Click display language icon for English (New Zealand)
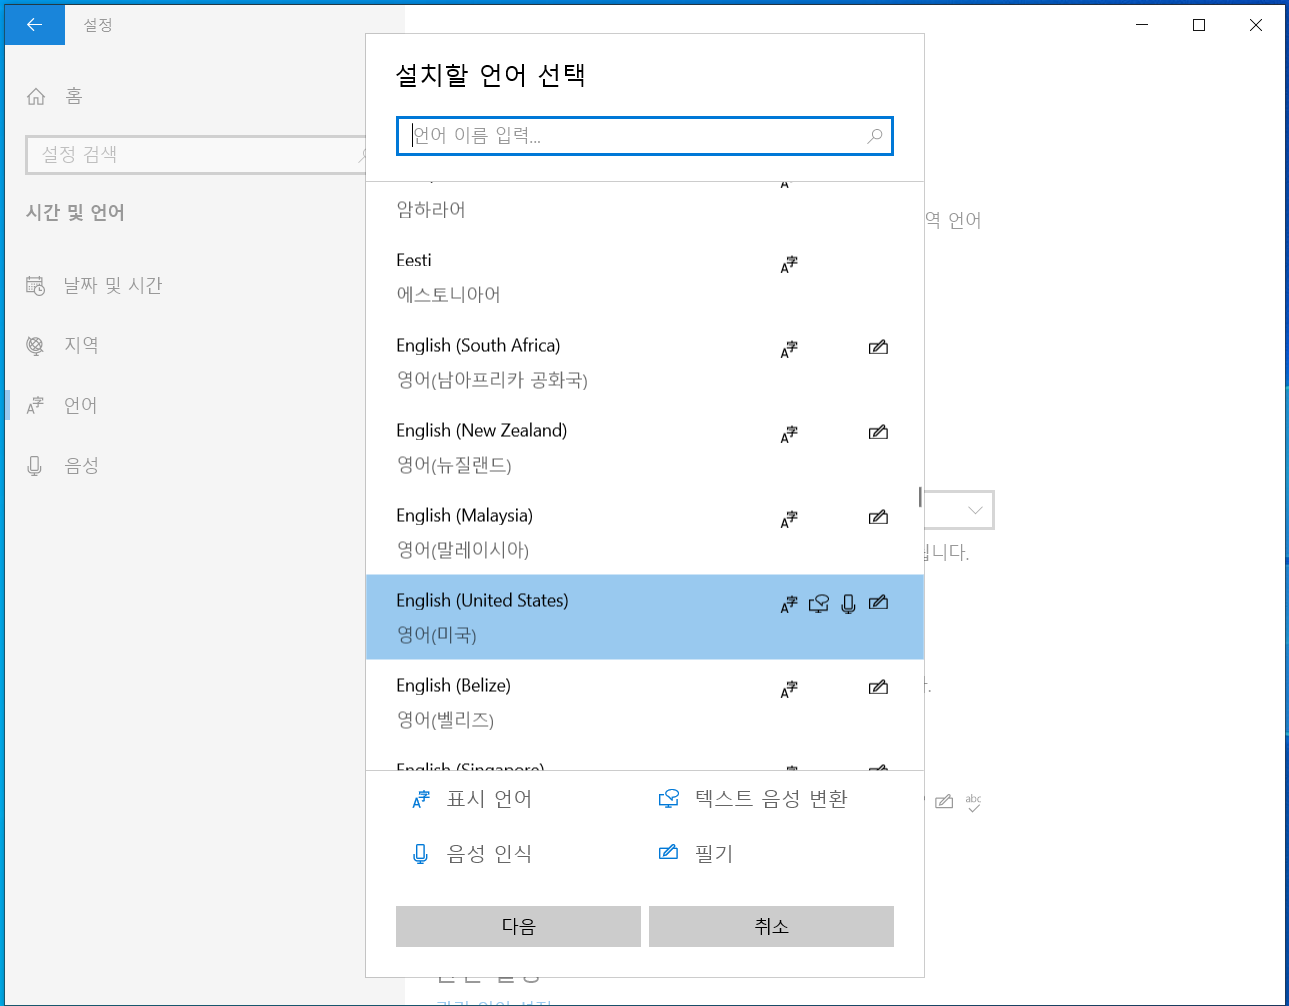 tap(789, 434)
